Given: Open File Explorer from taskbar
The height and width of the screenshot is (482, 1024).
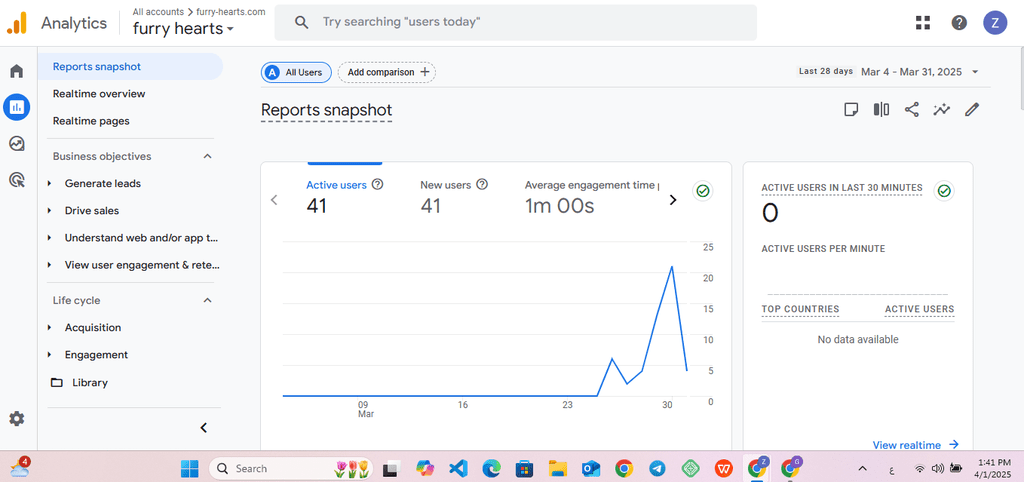Looking at the screenshot, I should 558,468.
